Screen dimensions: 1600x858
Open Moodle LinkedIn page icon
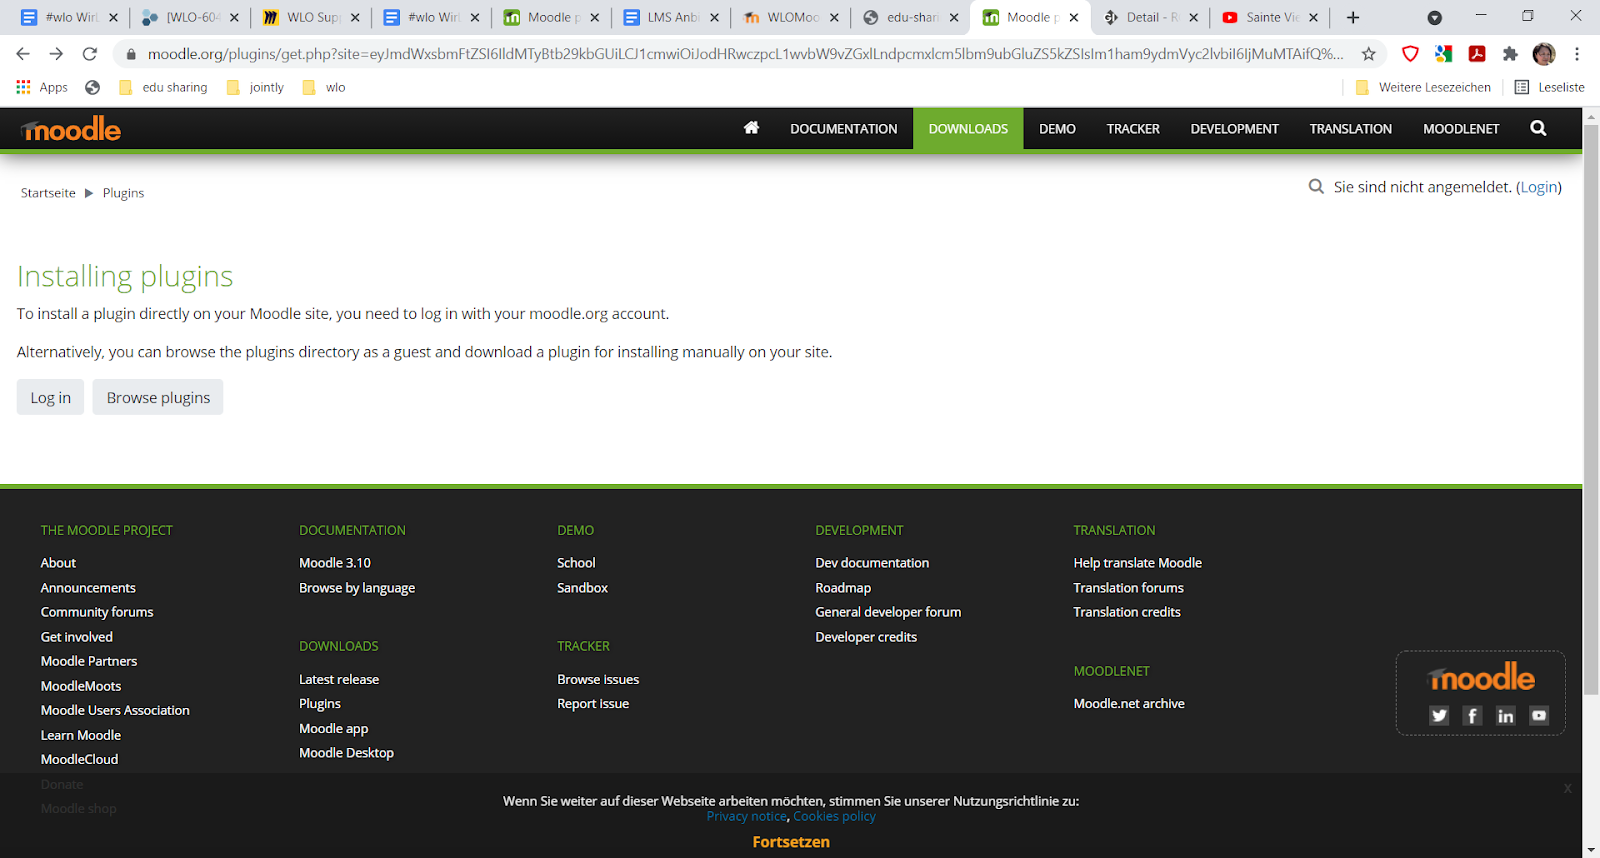(x=1505, y=715)
